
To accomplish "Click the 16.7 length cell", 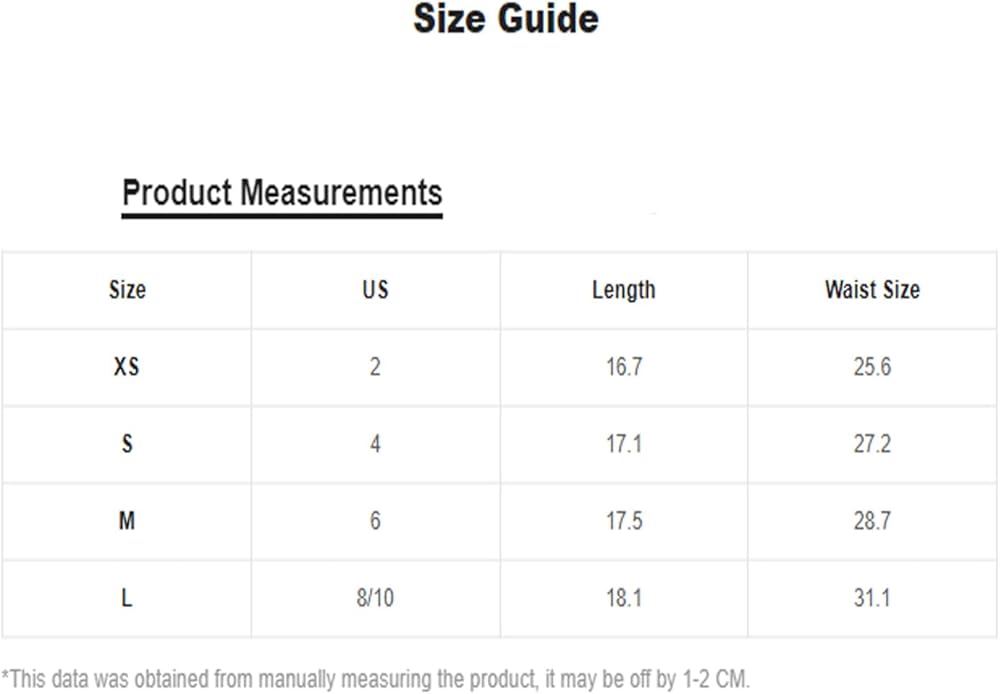I will coord(624,367).
